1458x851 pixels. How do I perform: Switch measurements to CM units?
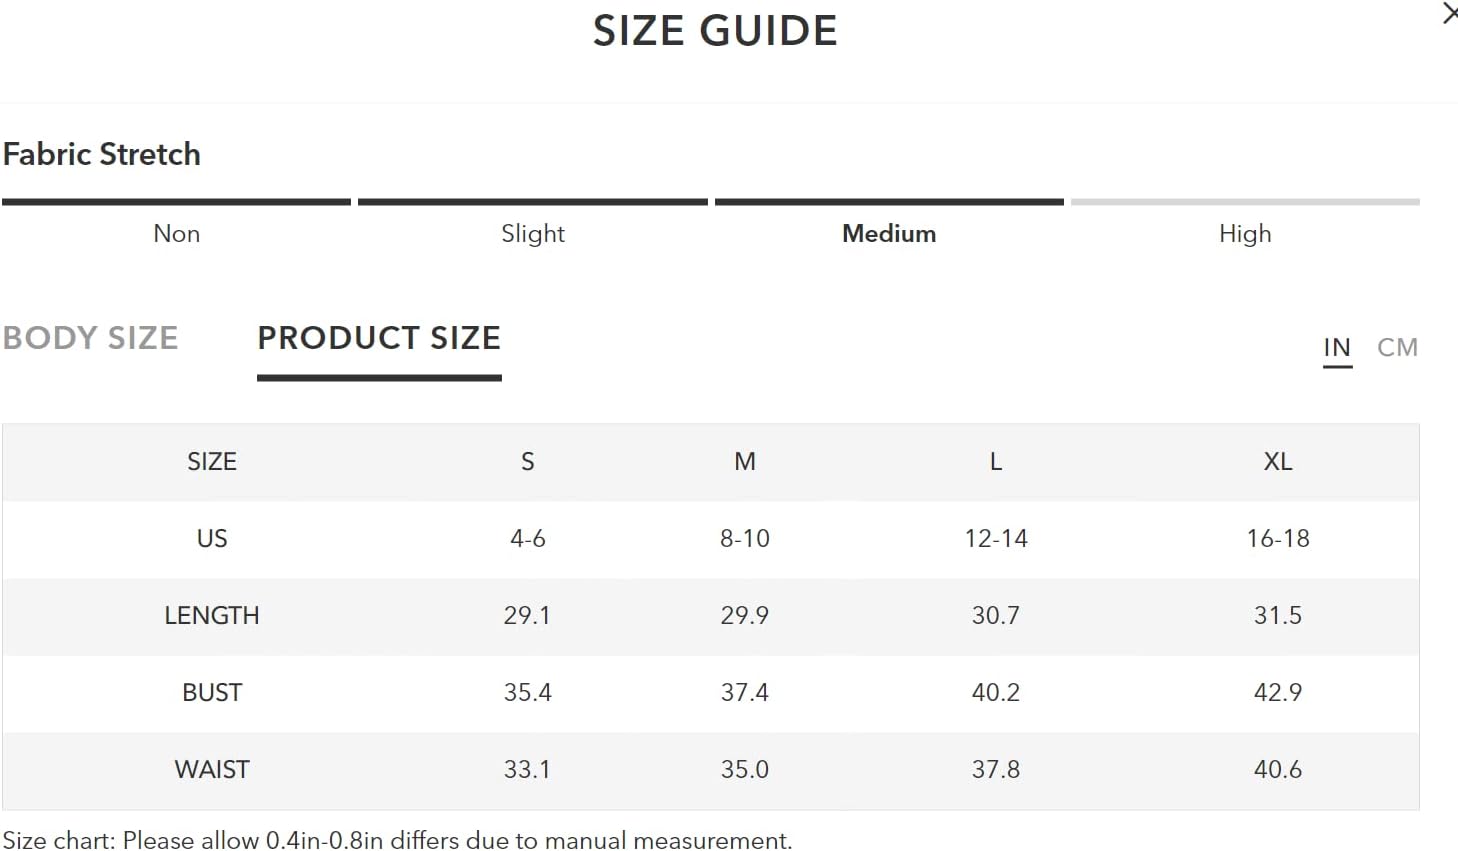(x=1397, y=347)
